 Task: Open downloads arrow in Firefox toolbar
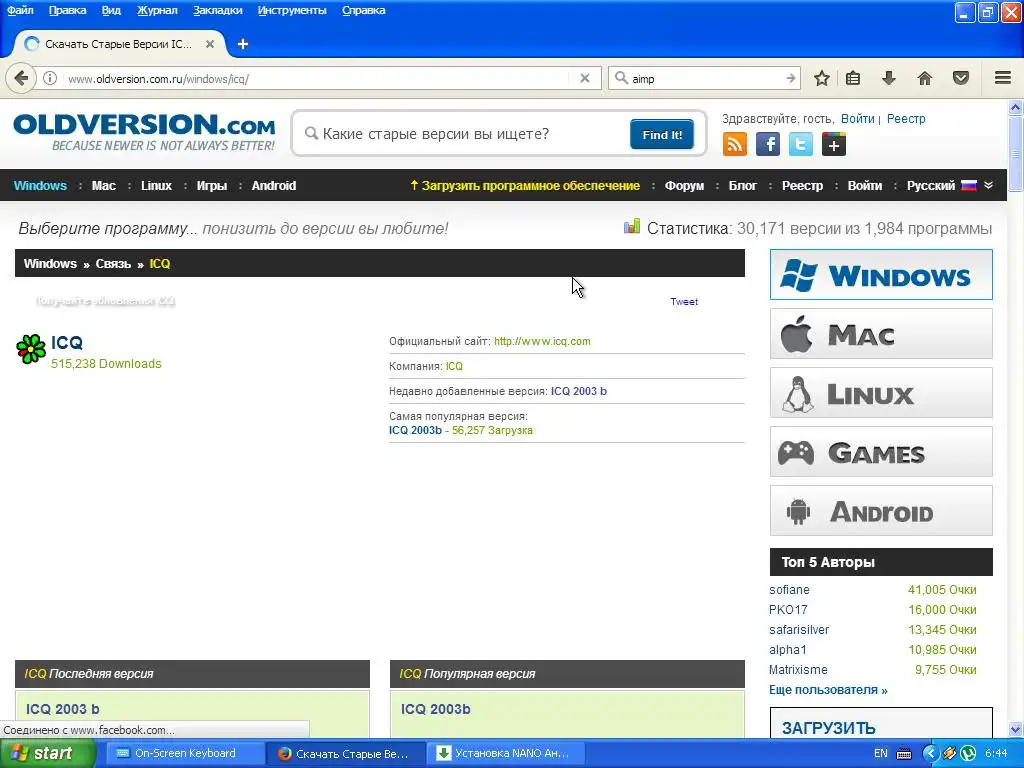[889, 78]
